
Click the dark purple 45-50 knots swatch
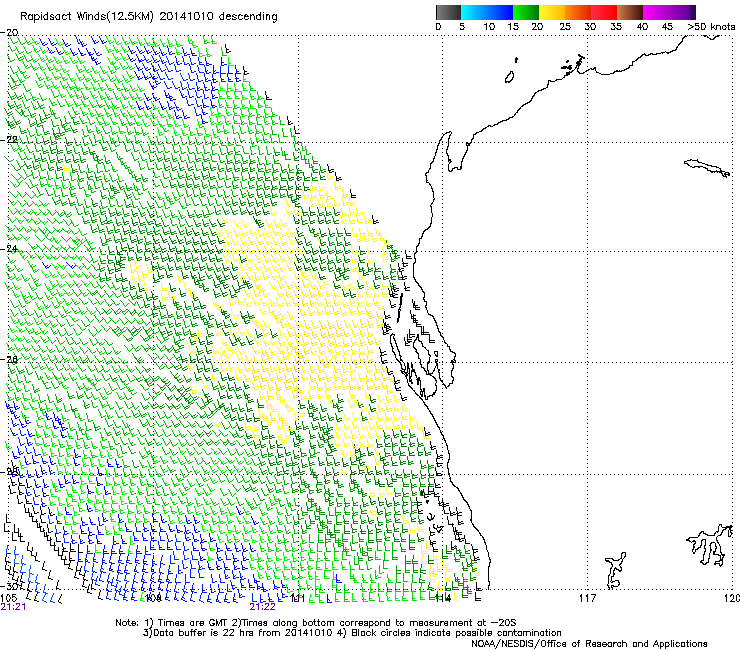point(682,12)
